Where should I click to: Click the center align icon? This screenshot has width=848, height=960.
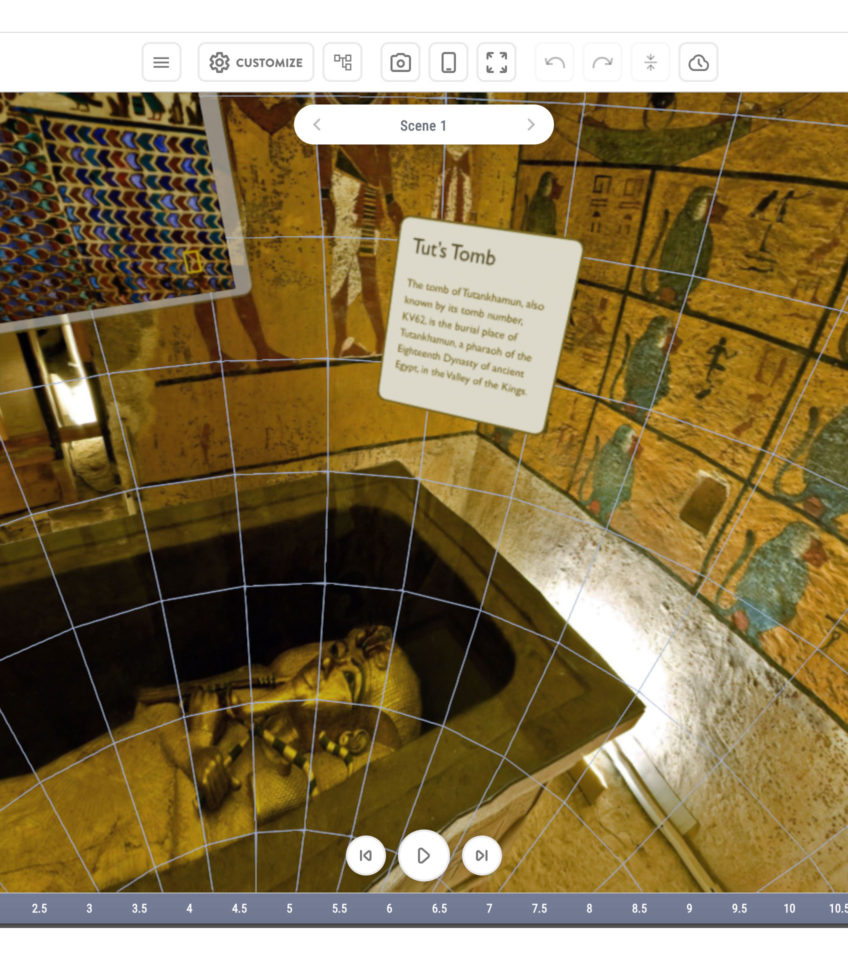click(650, 62)
